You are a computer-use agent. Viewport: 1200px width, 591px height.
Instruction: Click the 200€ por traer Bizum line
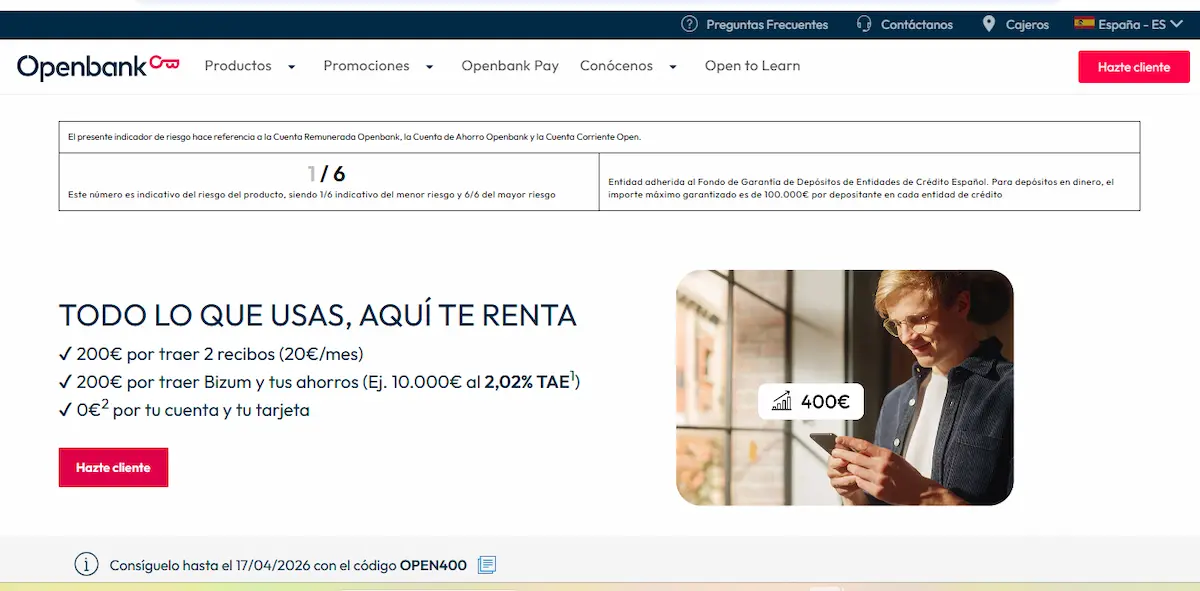click(x=319, y=381)
